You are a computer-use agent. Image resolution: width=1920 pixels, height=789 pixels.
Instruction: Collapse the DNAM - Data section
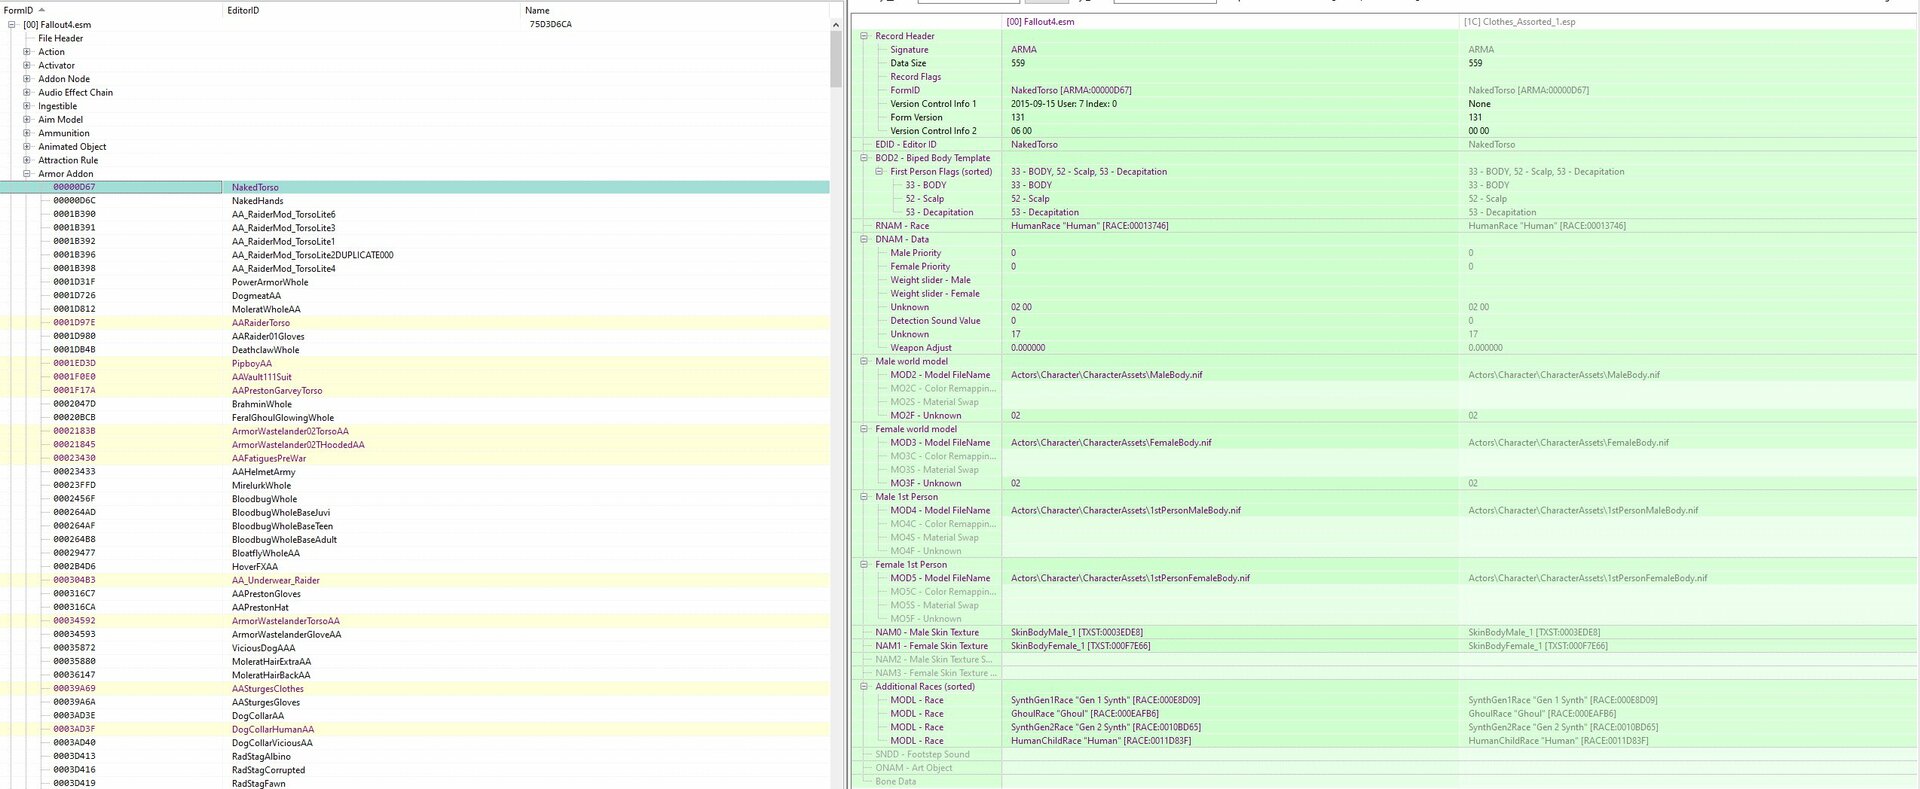864,239
